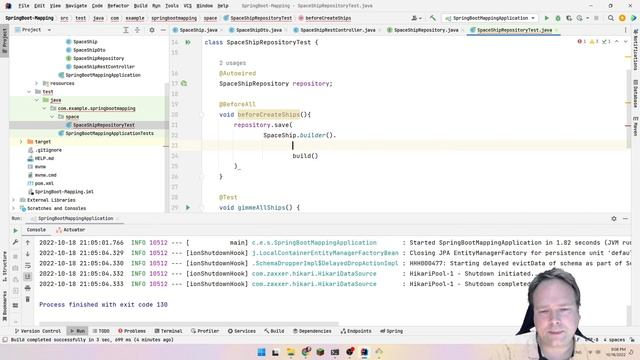This screenshot has height=360, width=640.
Task: Click the run gutter icon beside class declaration
Action: [188, 42]
